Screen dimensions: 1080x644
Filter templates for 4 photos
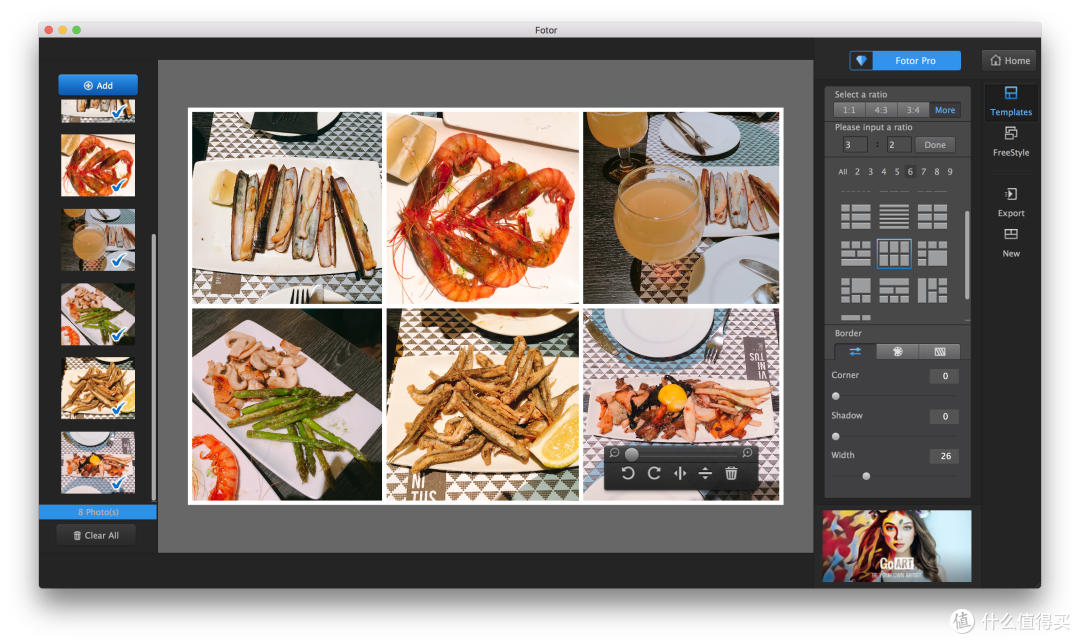[x=884, y=172]
